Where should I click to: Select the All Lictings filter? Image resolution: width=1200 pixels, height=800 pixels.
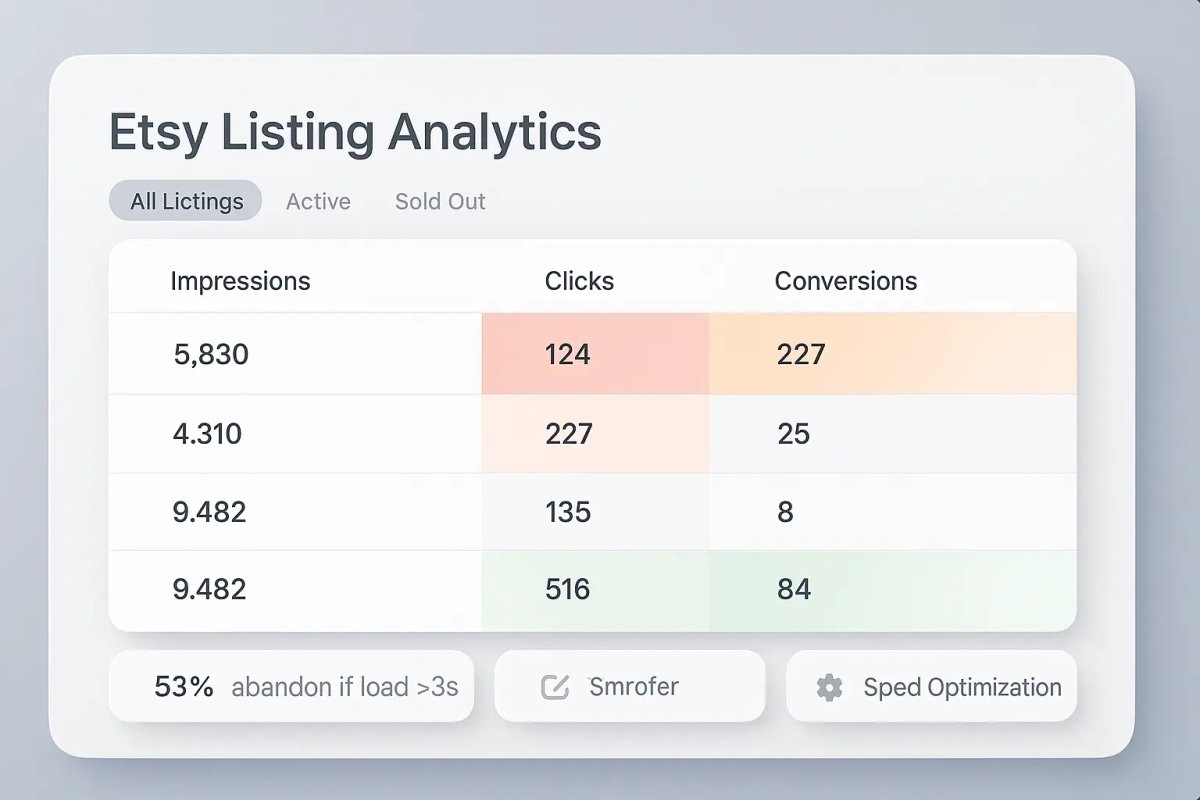(x=184, y=200)
